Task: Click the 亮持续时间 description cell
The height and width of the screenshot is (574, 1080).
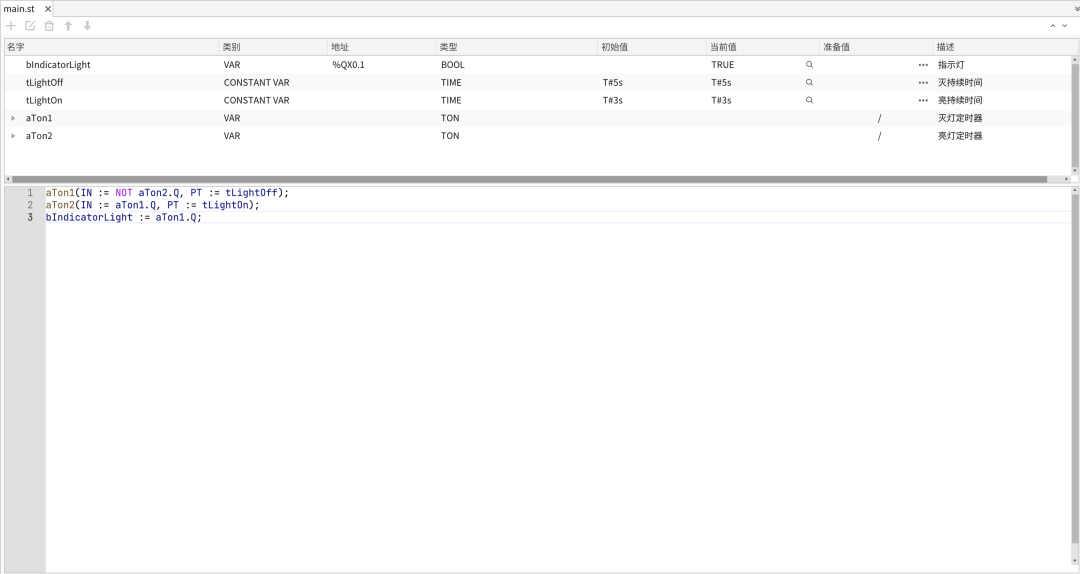Action: [959, 101]
